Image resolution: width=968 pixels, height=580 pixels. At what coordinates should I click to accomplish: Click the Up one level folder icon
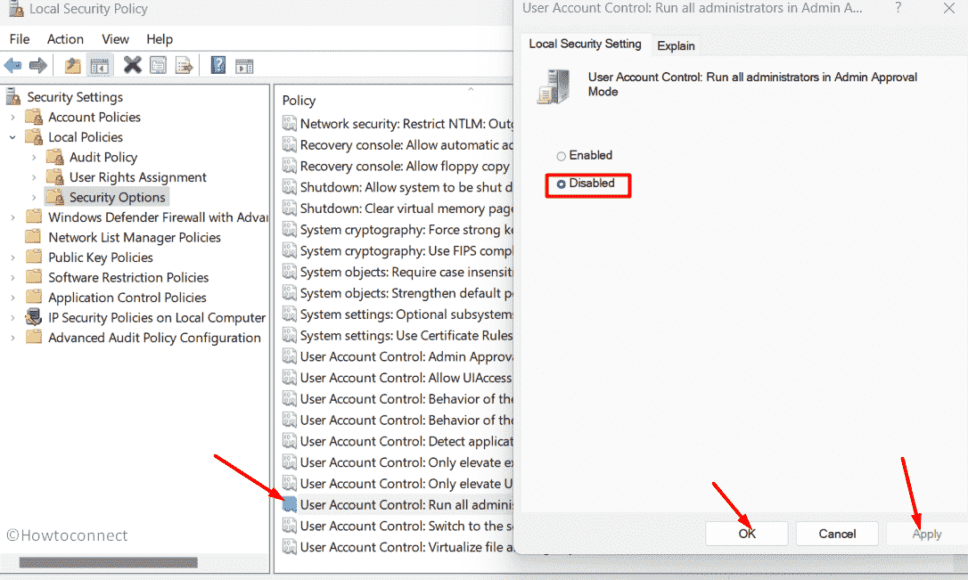[x=73, y=65]
